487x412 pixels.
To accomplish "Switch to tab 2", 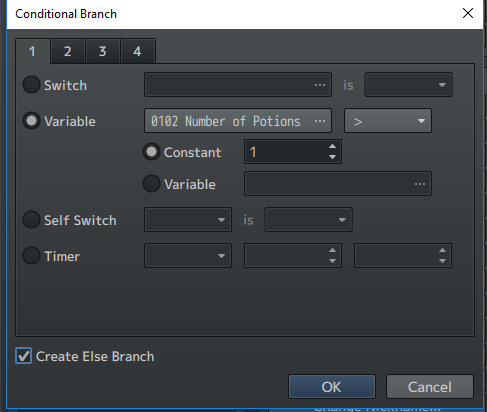I will pyautogui.click(x=68, y=51).
